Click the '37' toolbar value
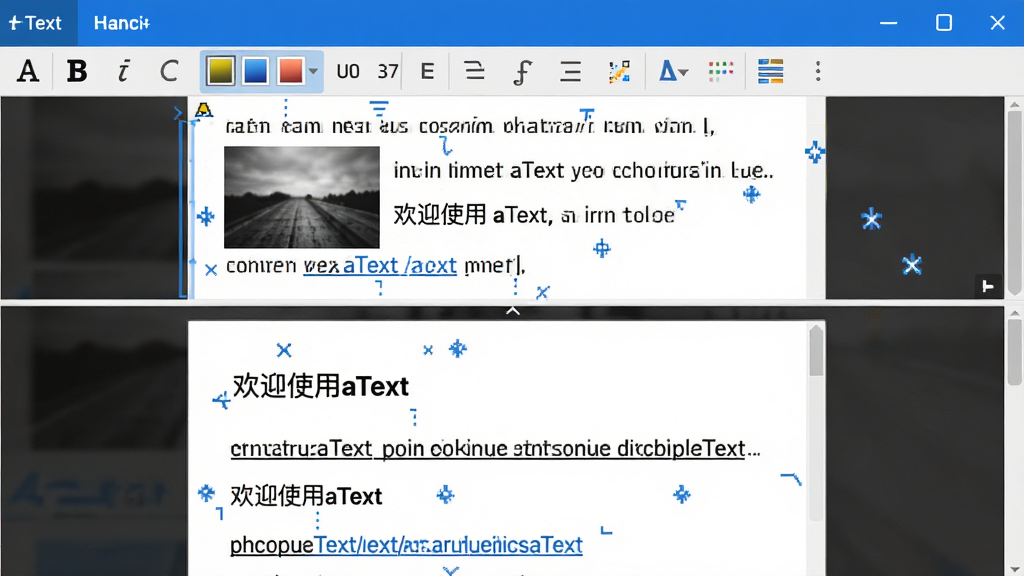This screenshot has height=576, width=1024. pyautogui.click(x=388, y=71)
